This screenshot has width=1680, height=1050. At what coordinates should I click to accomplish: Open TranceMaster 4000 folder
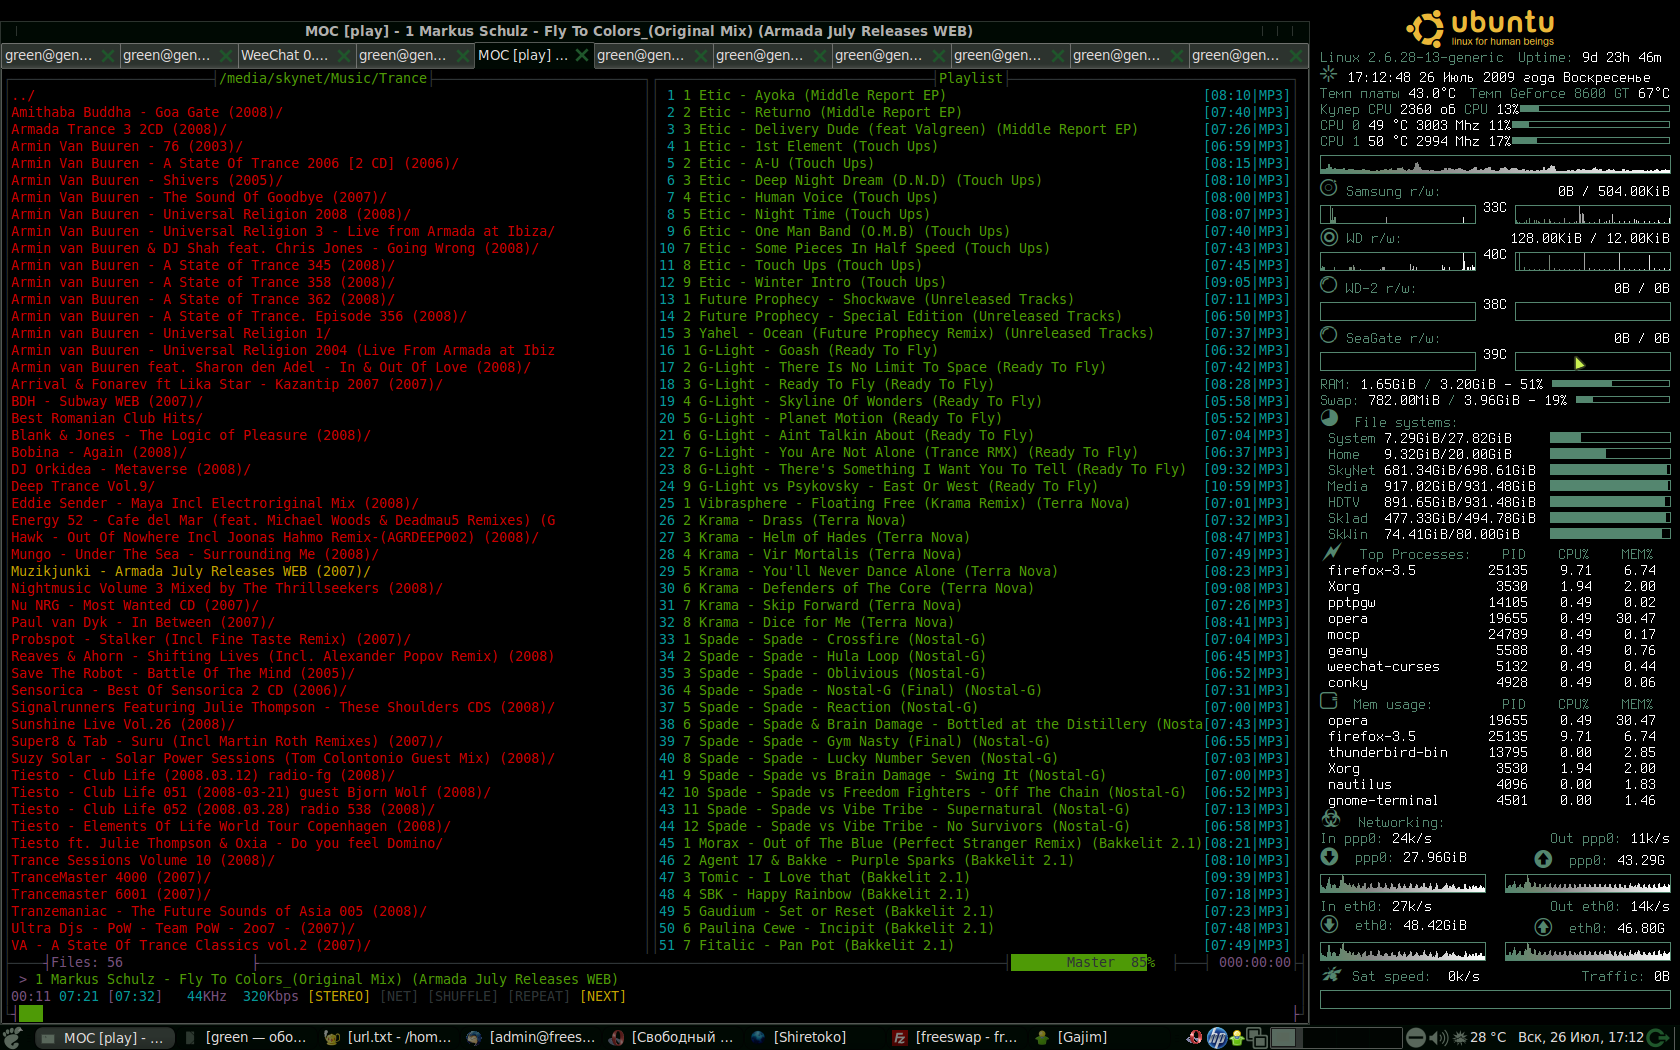pos(111,877)
